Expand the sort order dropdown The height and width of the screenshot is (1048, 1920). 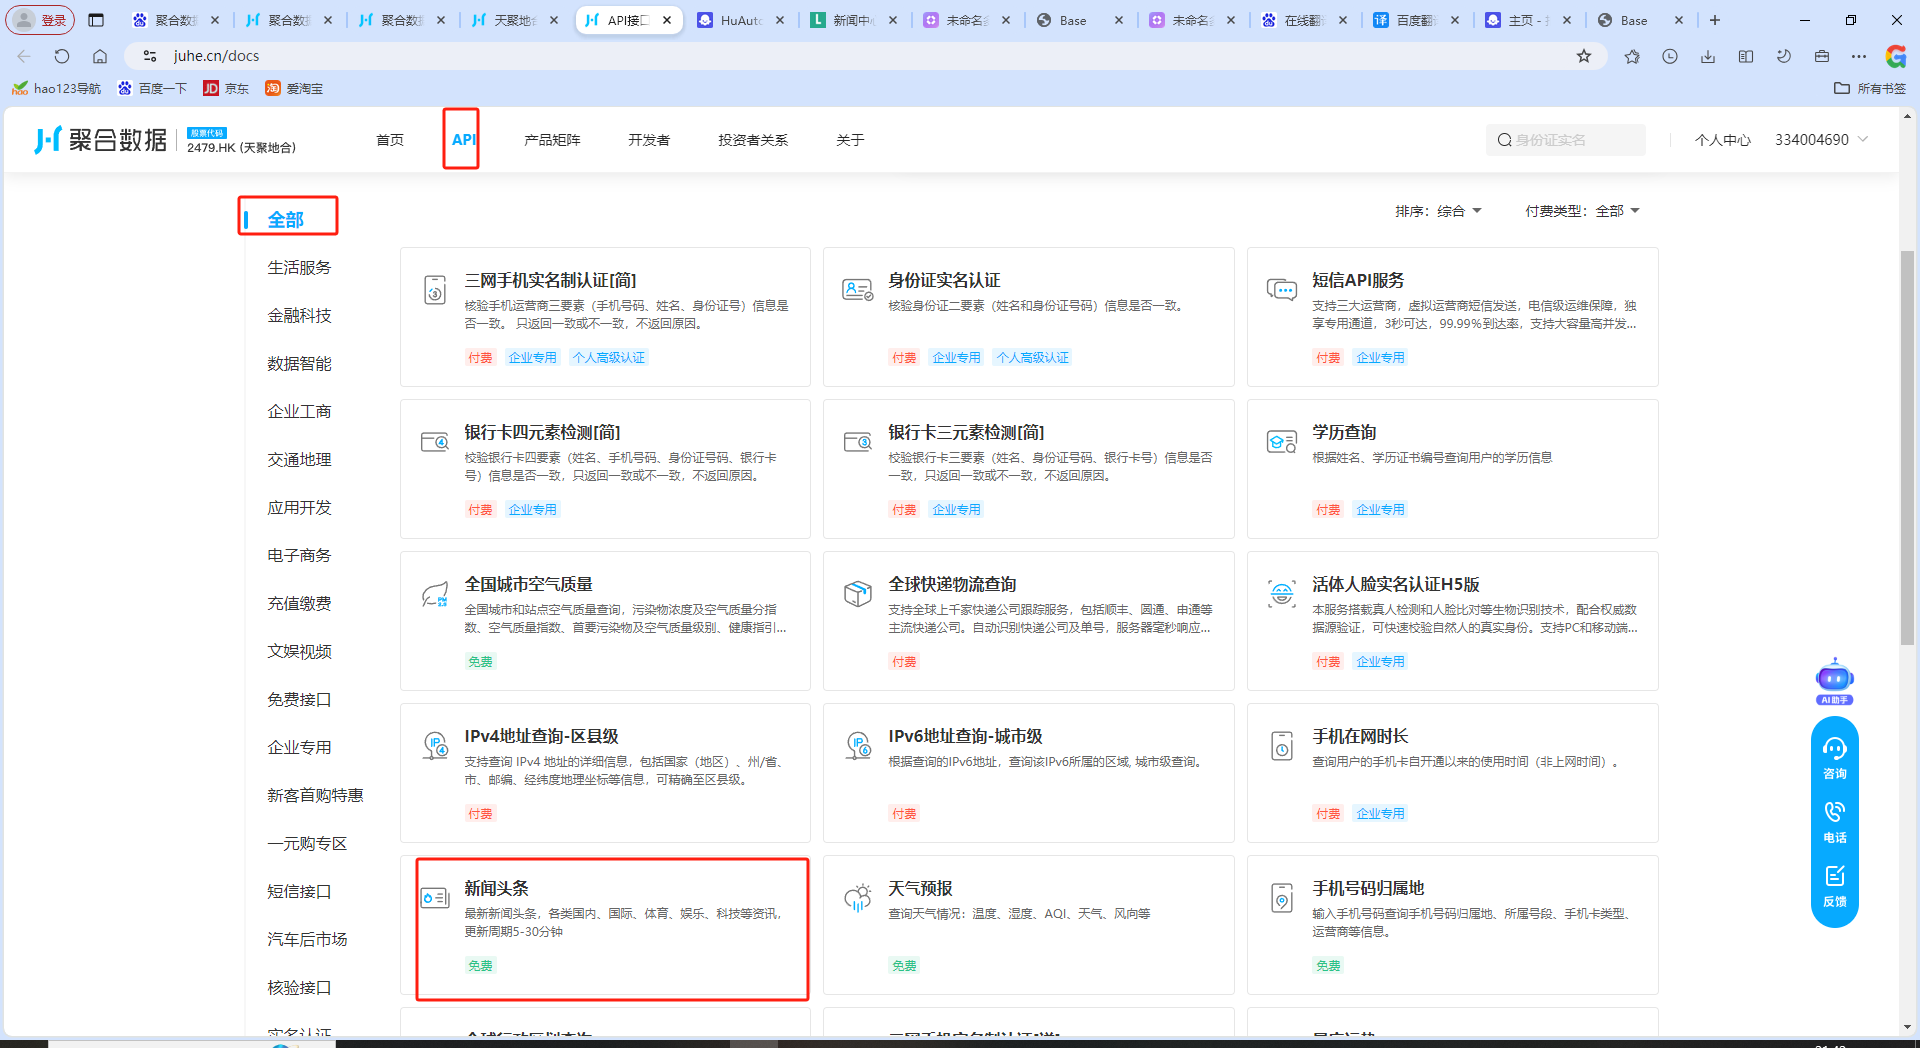click(1439, 211)
